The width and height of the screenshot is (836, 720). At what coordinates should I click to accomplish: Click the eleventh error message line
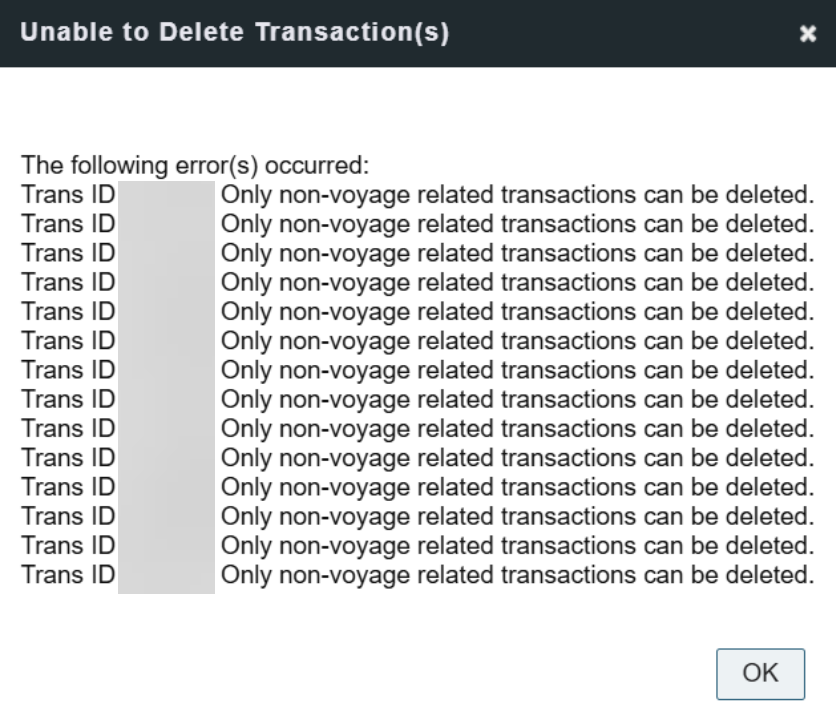516,487
